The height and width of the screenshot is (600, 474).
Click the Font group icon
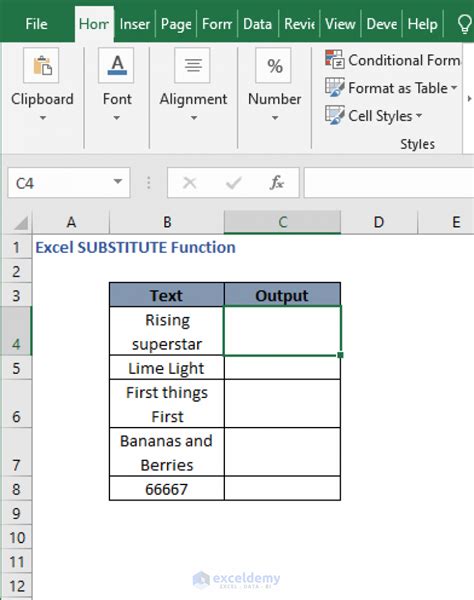pos(116,65)
